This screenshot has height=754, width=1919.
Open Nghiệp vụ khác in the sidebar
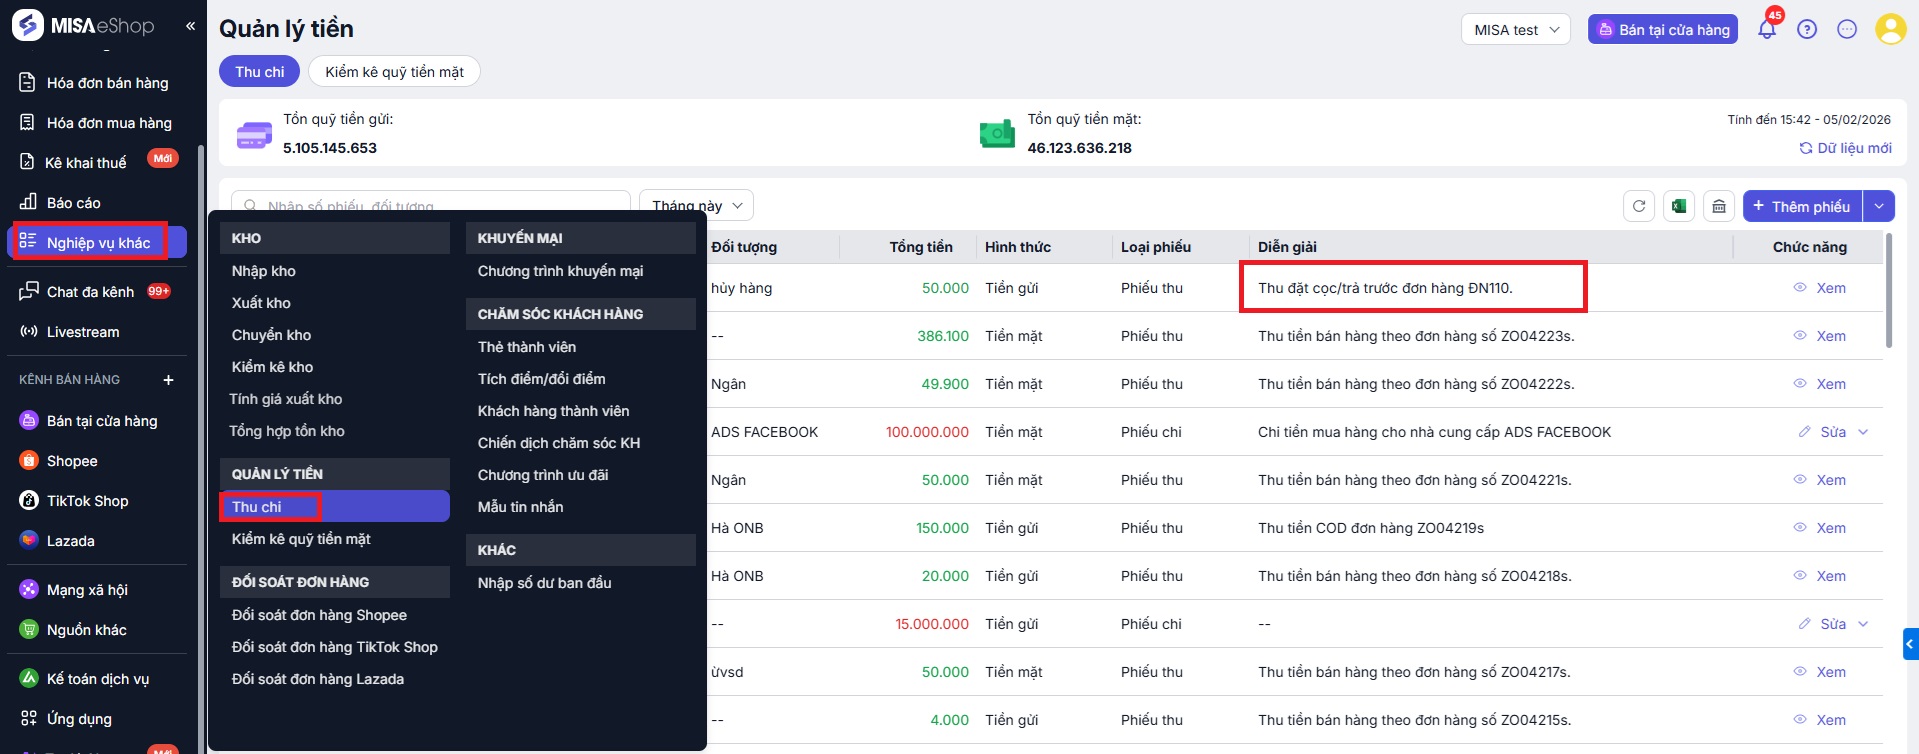(97, 243)
